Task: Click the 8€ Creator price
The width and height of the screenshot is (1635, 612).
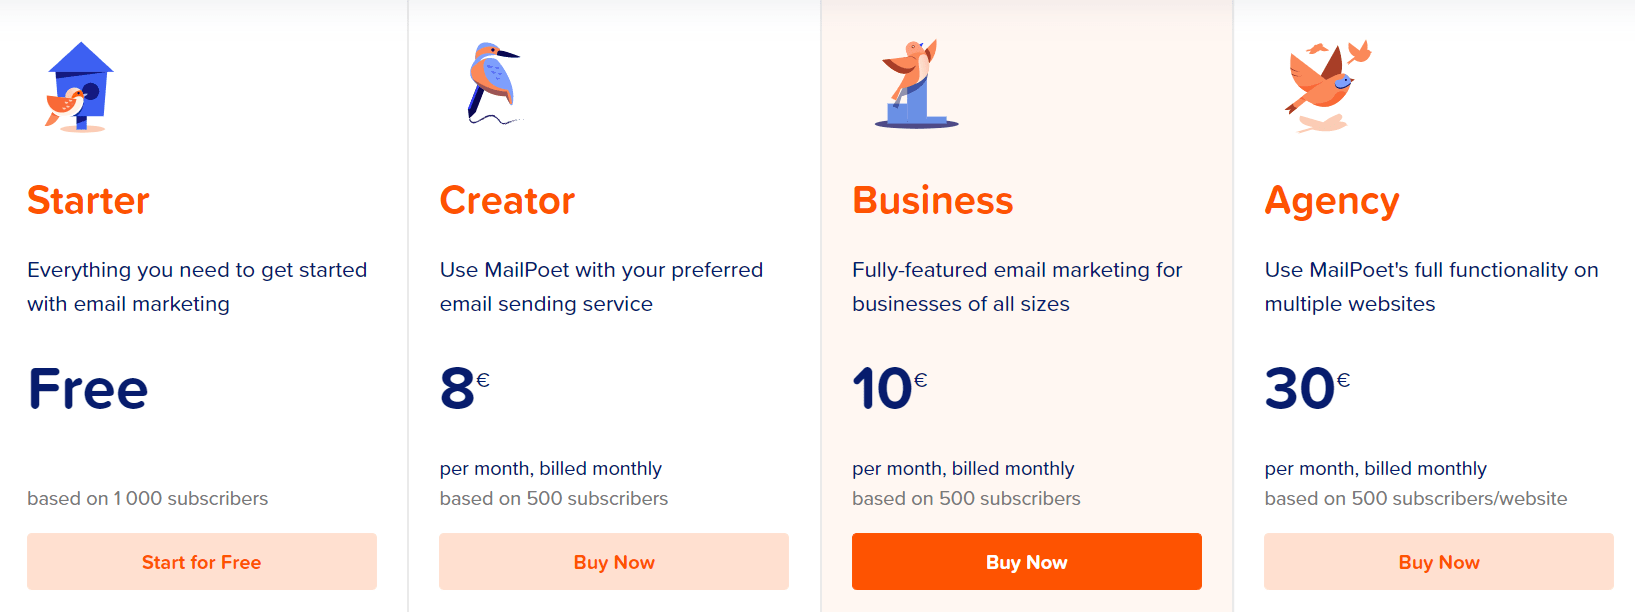Action: pyautogui.click(x=465, y=388)
